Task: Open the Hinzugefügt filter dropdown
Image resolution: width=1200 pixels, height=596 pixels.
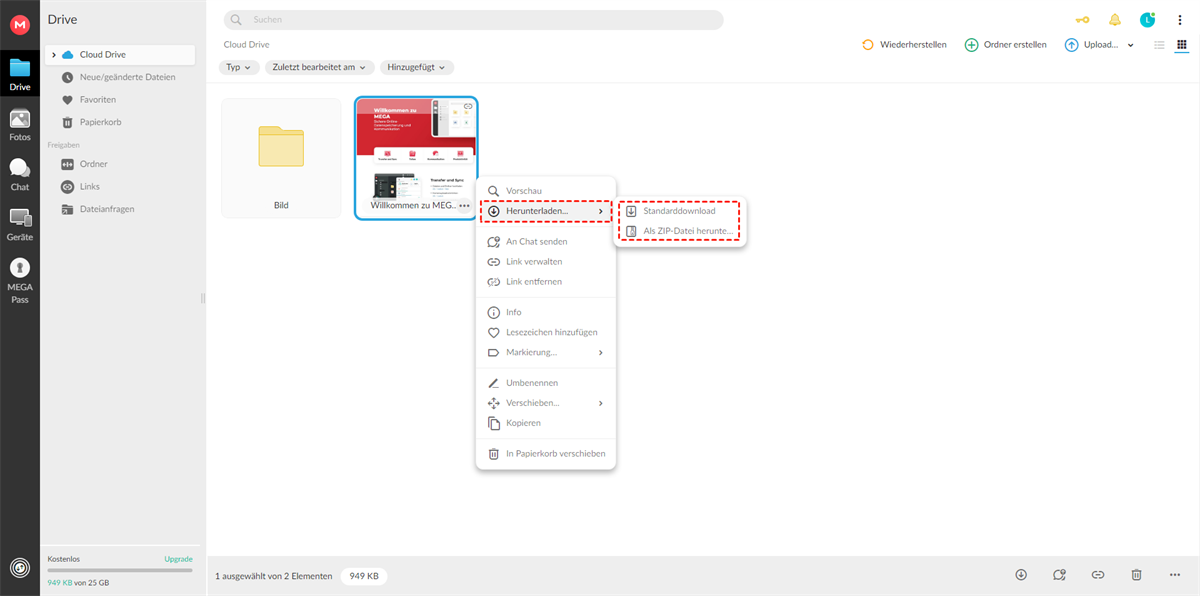Action: [417, 67]
